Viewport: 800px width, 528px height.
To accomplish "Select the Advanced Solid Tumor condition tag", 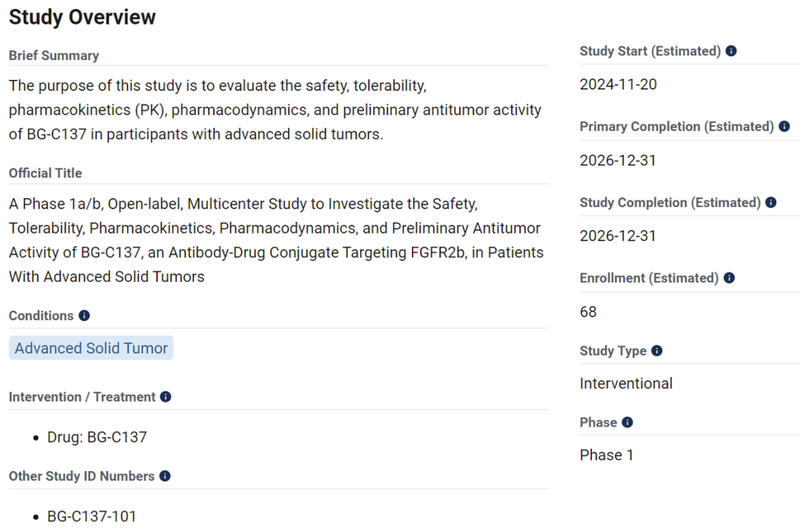I will coord(92,348).
